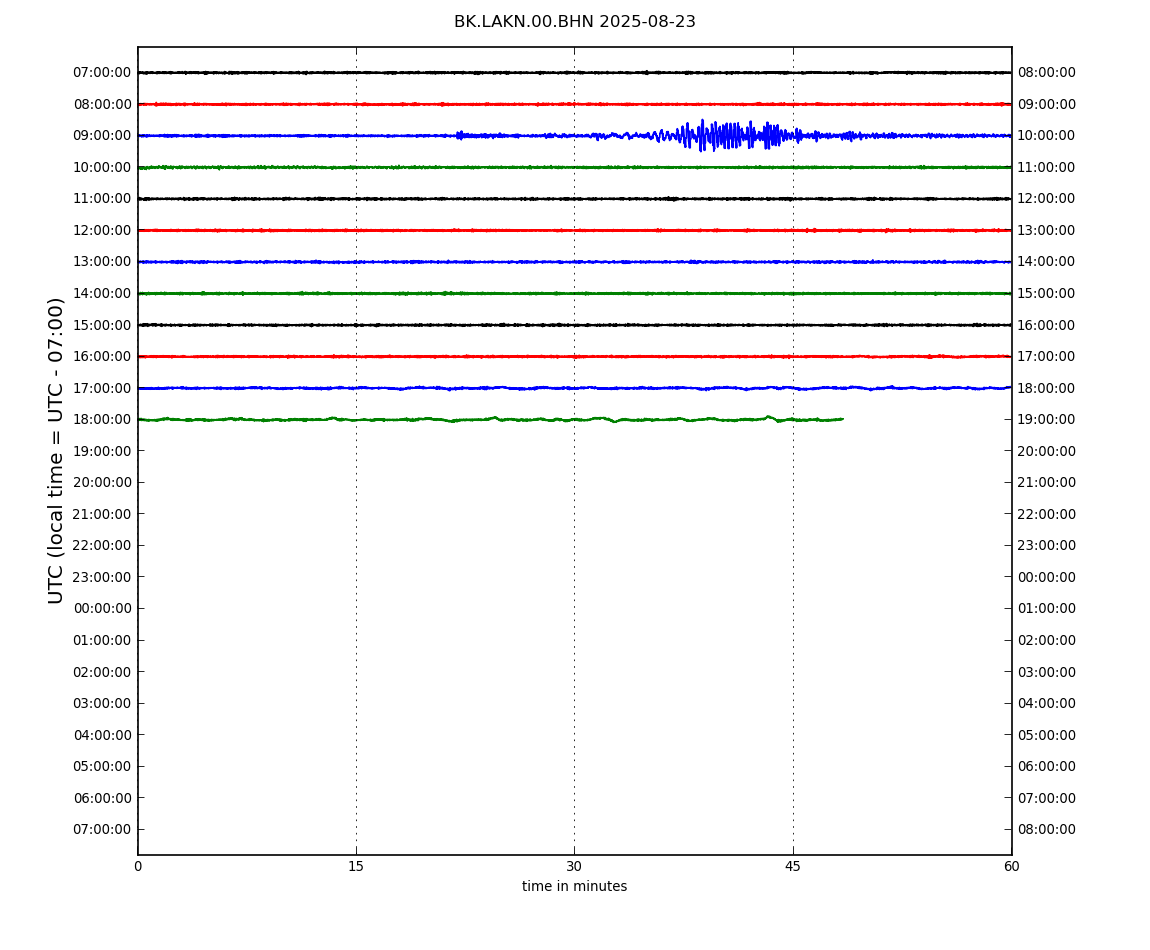Click the 03:00:00 local time label on the right axis

point(1047,672)
